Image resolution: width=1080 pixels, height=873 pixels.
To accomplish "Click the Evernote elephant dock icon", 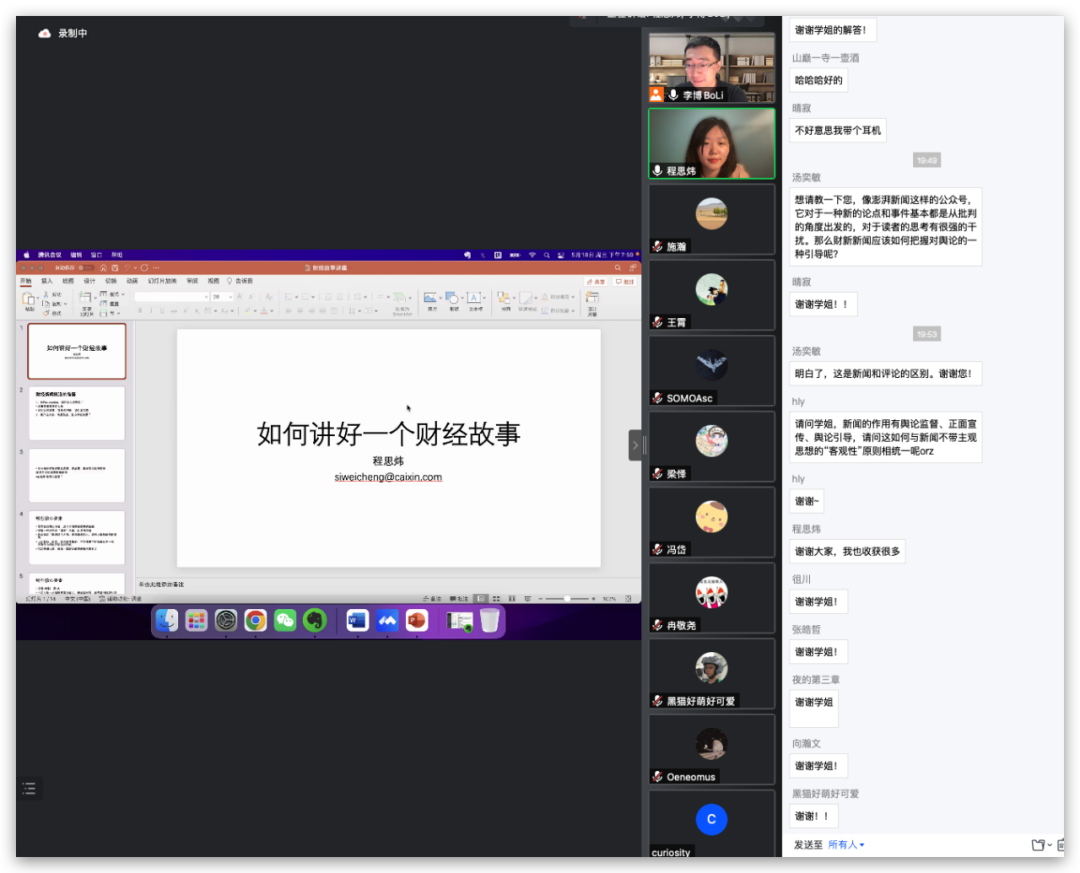I will click(x=315, y=620).
